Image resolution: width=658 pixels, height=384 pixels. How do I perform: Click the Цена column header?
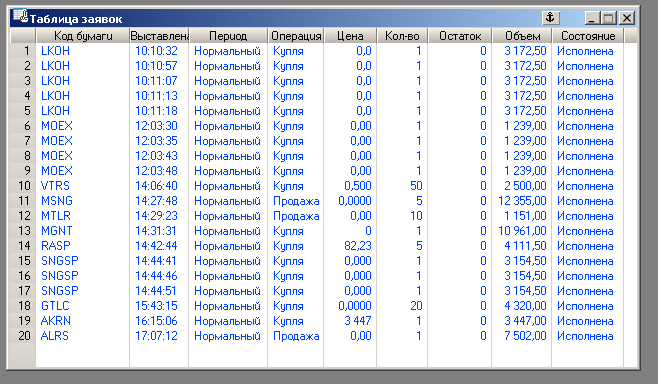350,36
